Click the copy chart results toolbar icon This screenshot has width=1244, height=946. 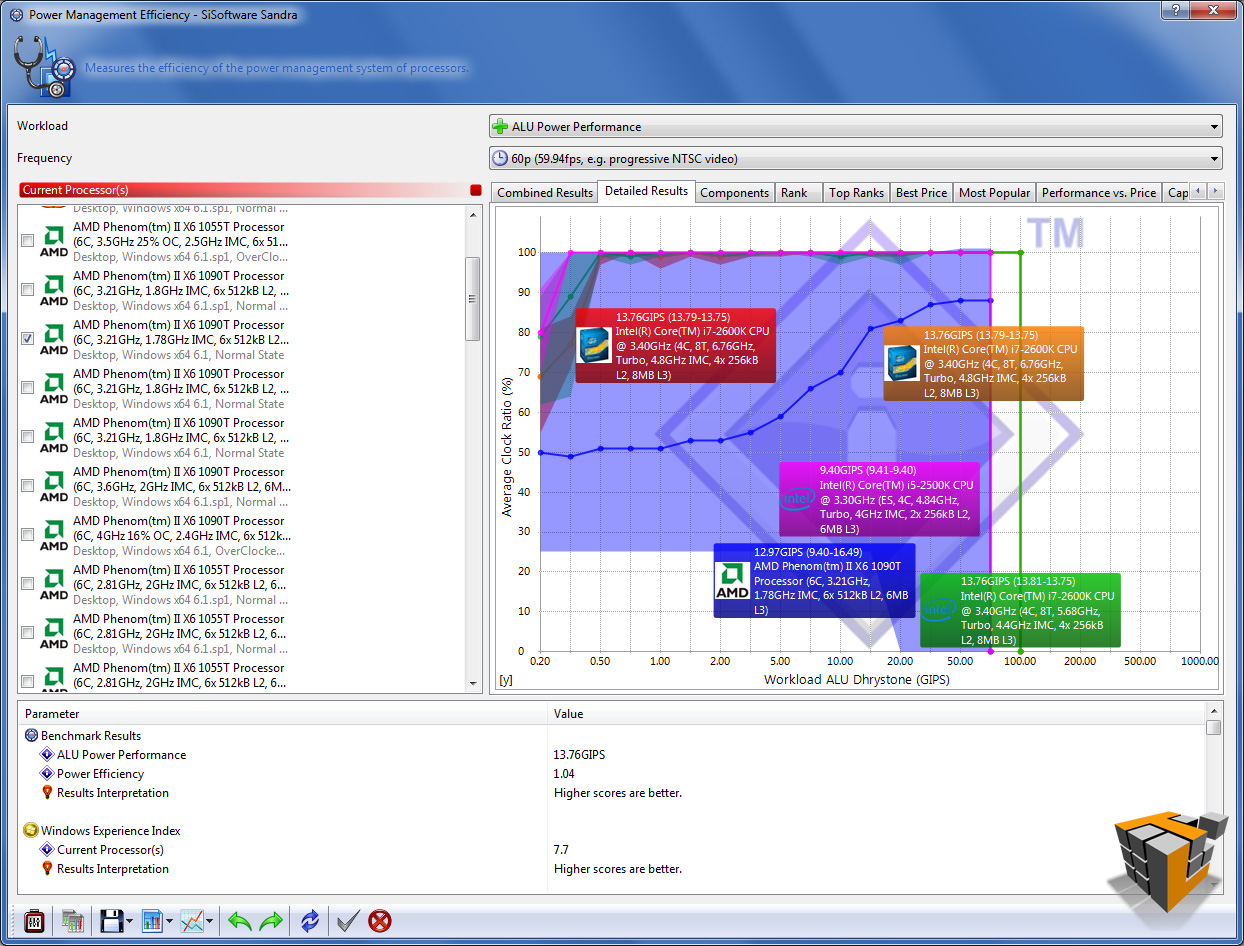tap(72, 921)
